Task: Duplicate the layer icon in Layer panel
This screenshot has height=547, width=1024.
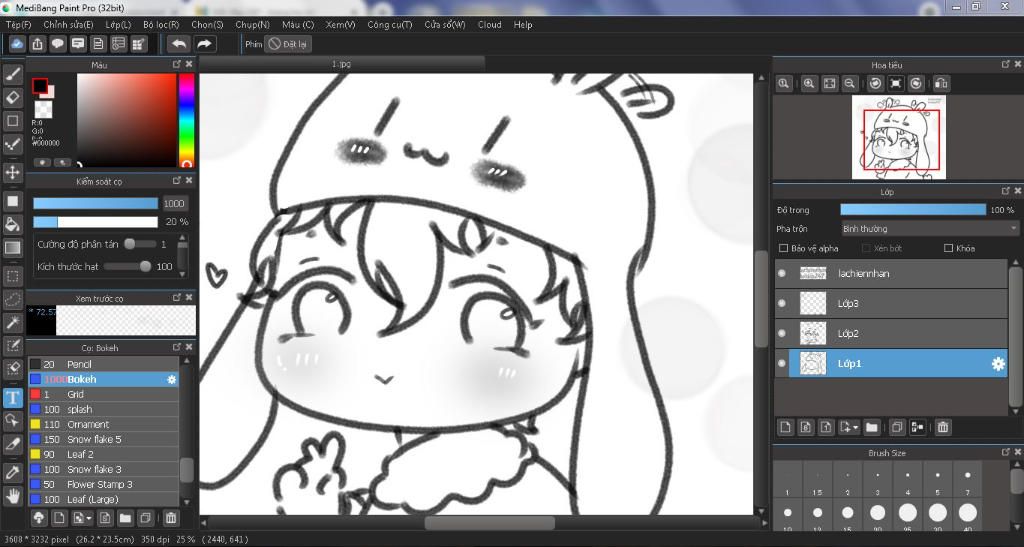Action: 897,428
